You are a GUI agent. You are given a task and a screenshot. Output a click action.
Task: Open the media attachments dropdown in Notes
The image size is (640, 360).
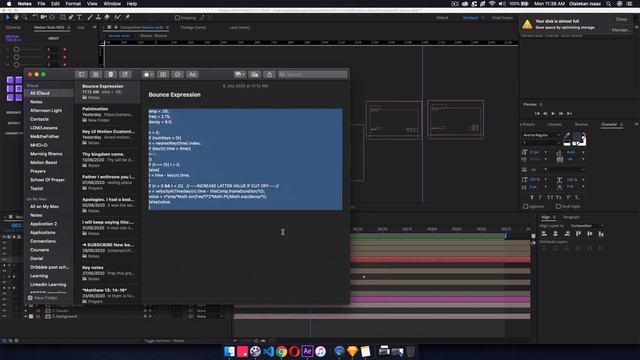click(x=240, y=74)
